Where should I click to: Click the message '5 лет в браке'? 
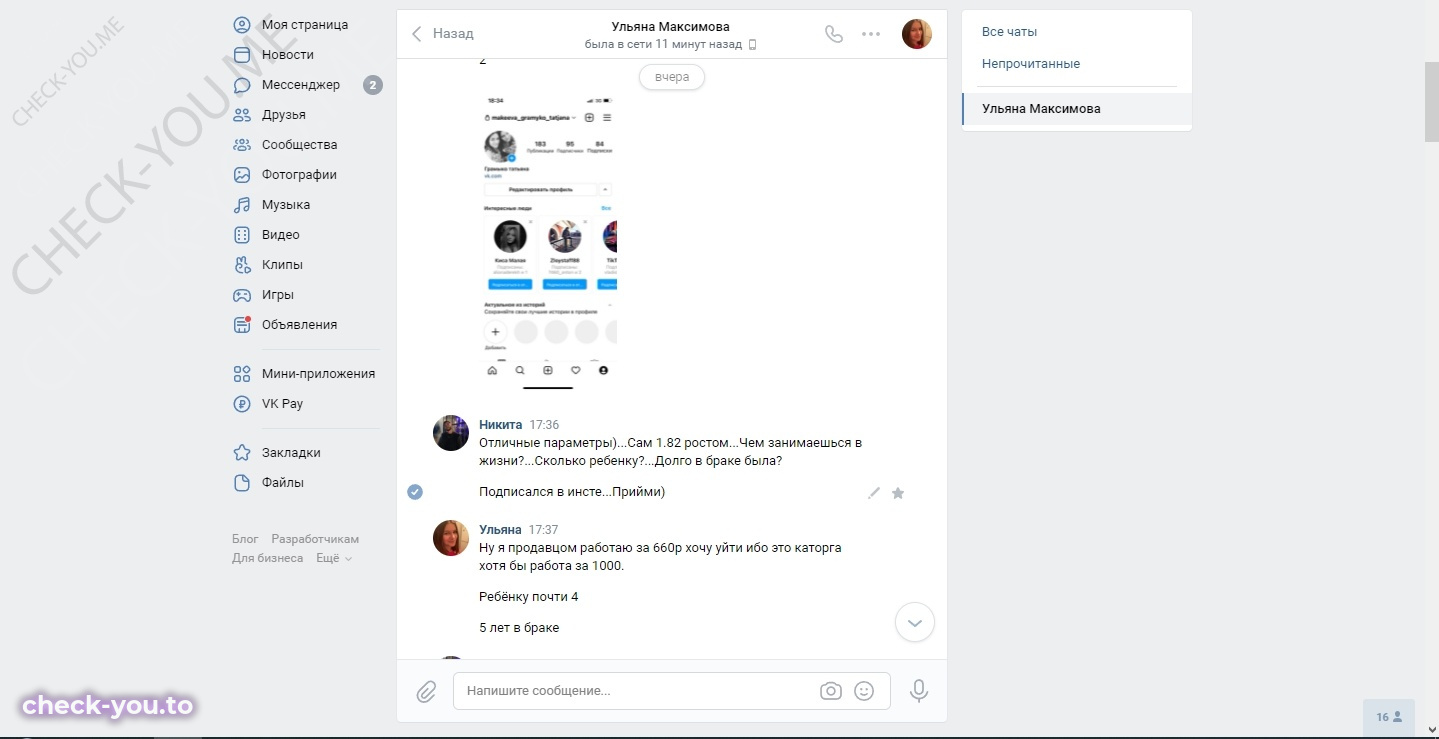[x=519, y=628]
